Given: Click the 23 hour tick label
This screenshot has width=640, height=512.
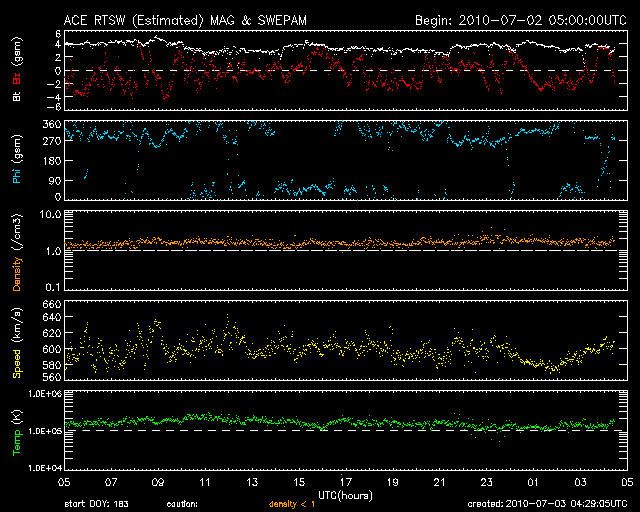Looking at the screenshot, I should pos(486,482).
